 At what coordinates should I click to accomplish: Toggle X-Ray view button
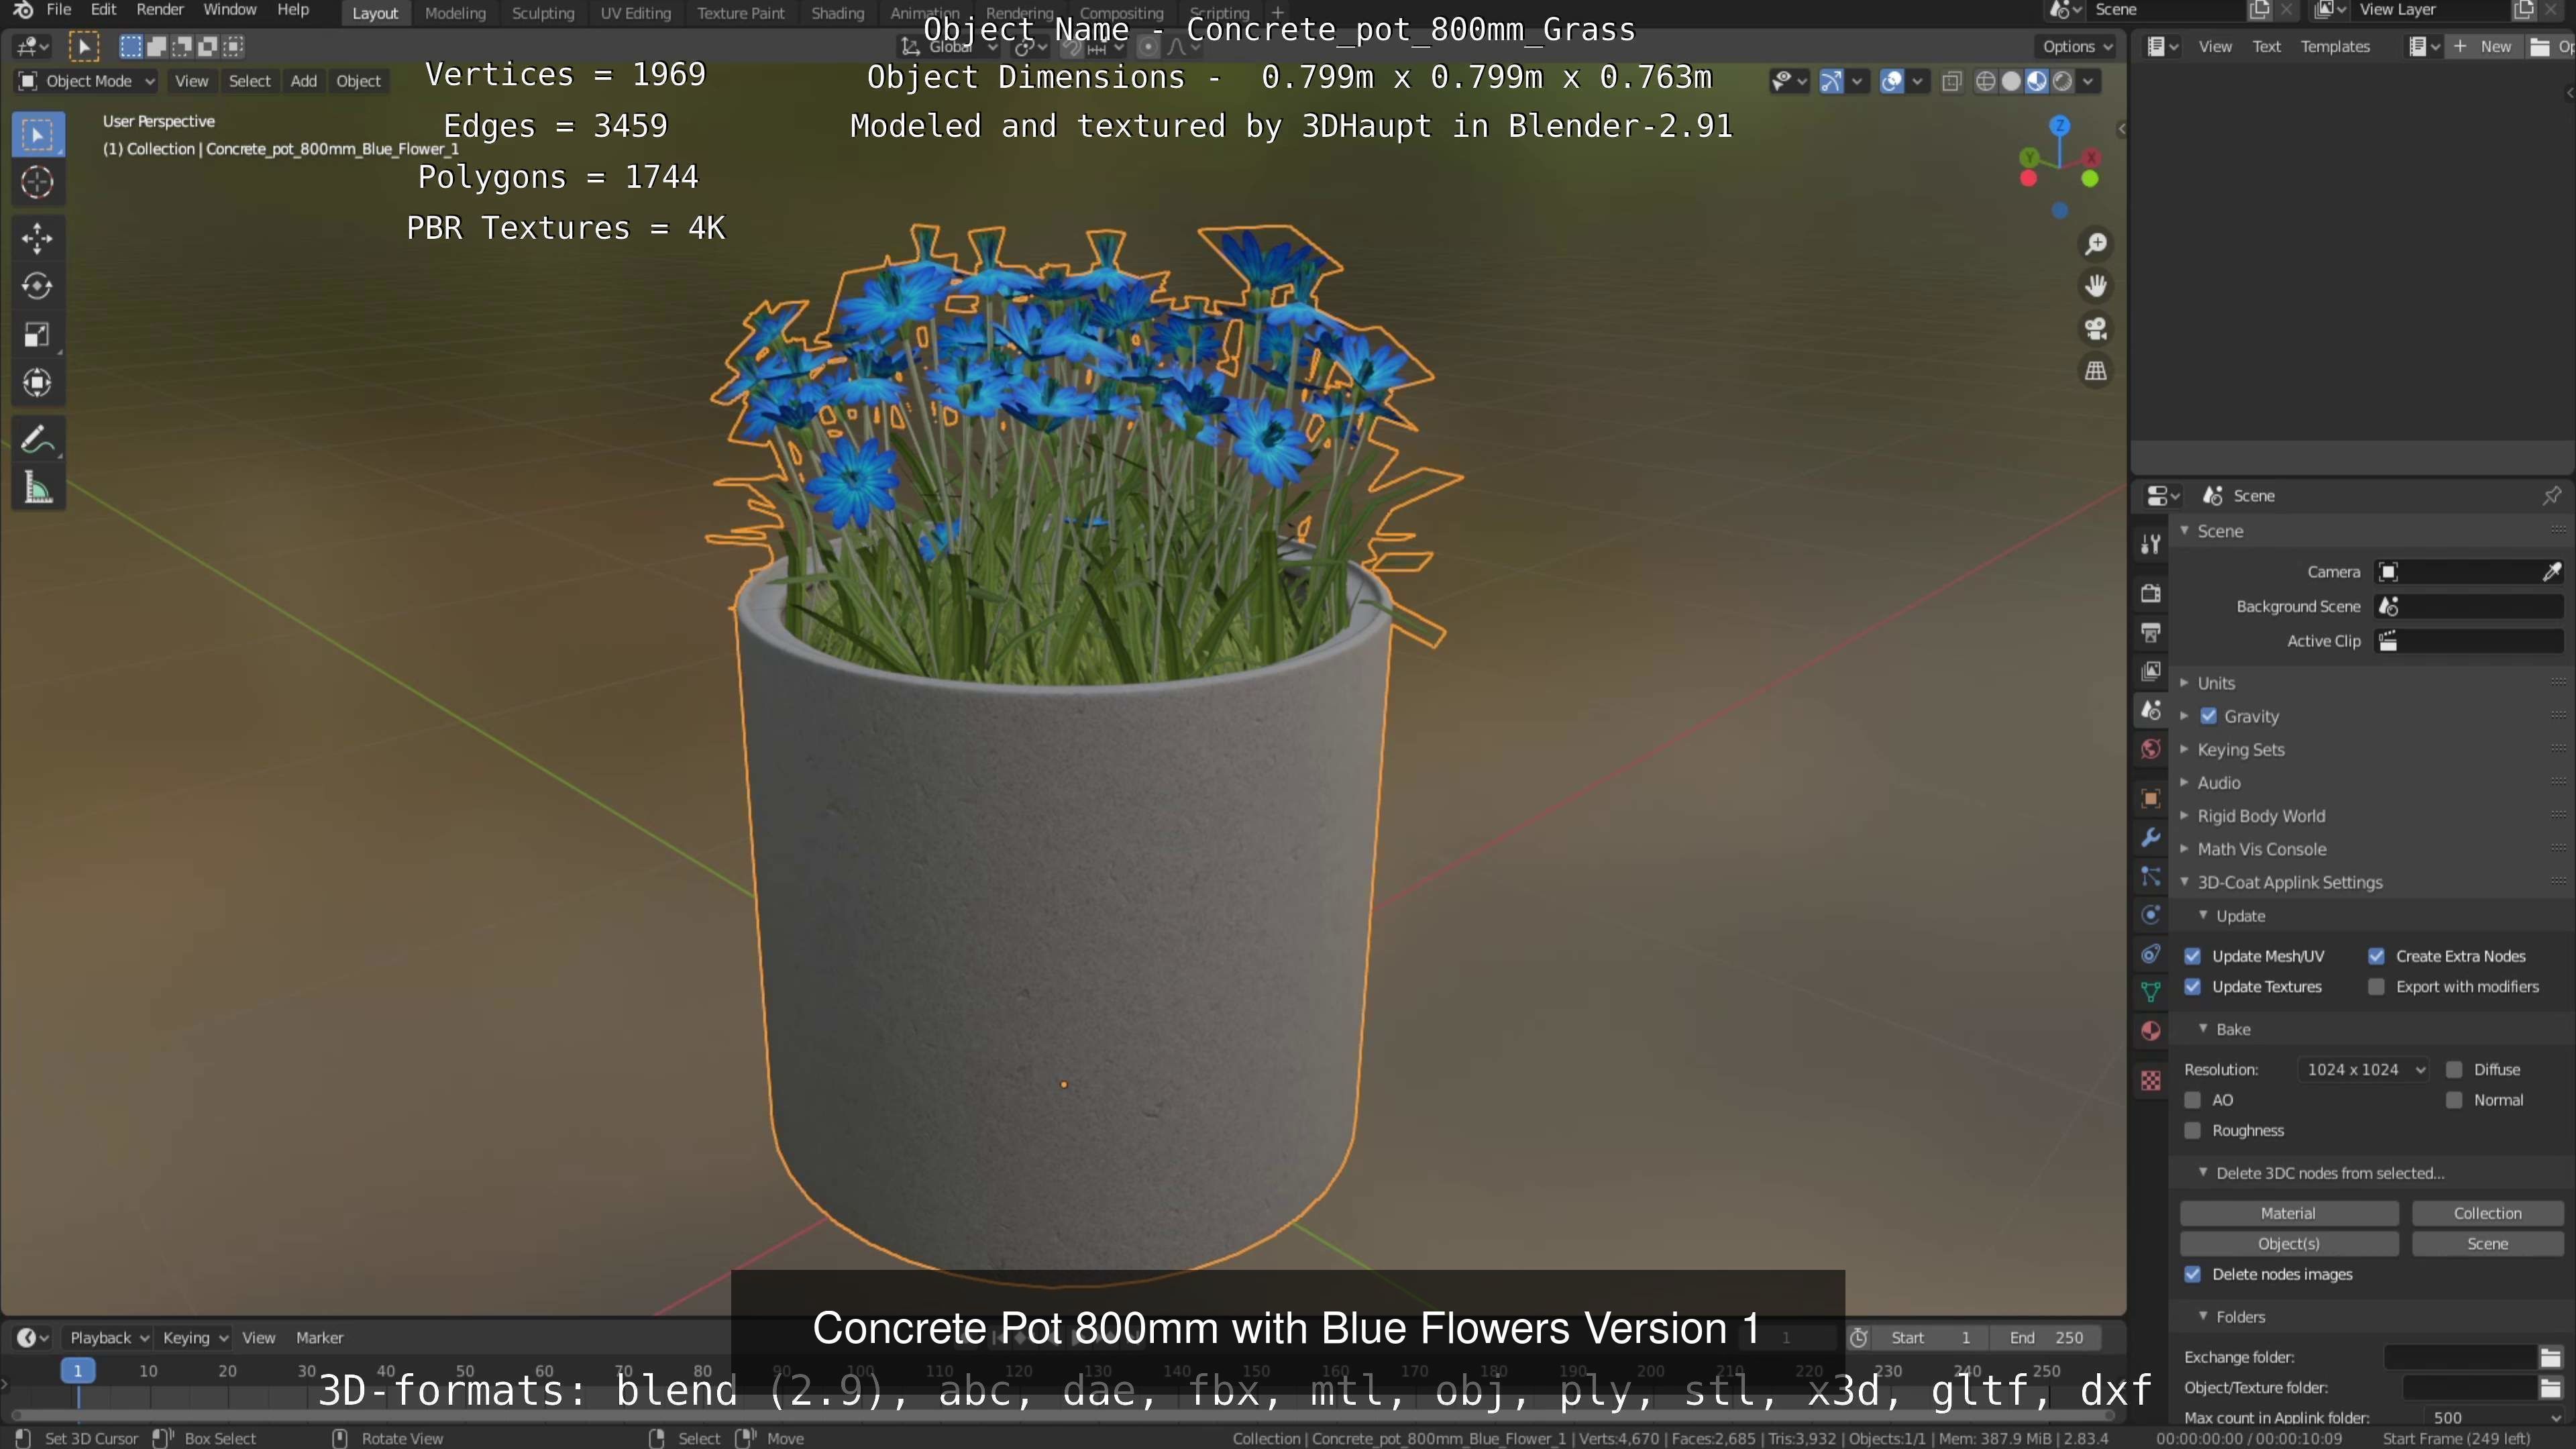pyautogui.click(x=1951, y=81)
